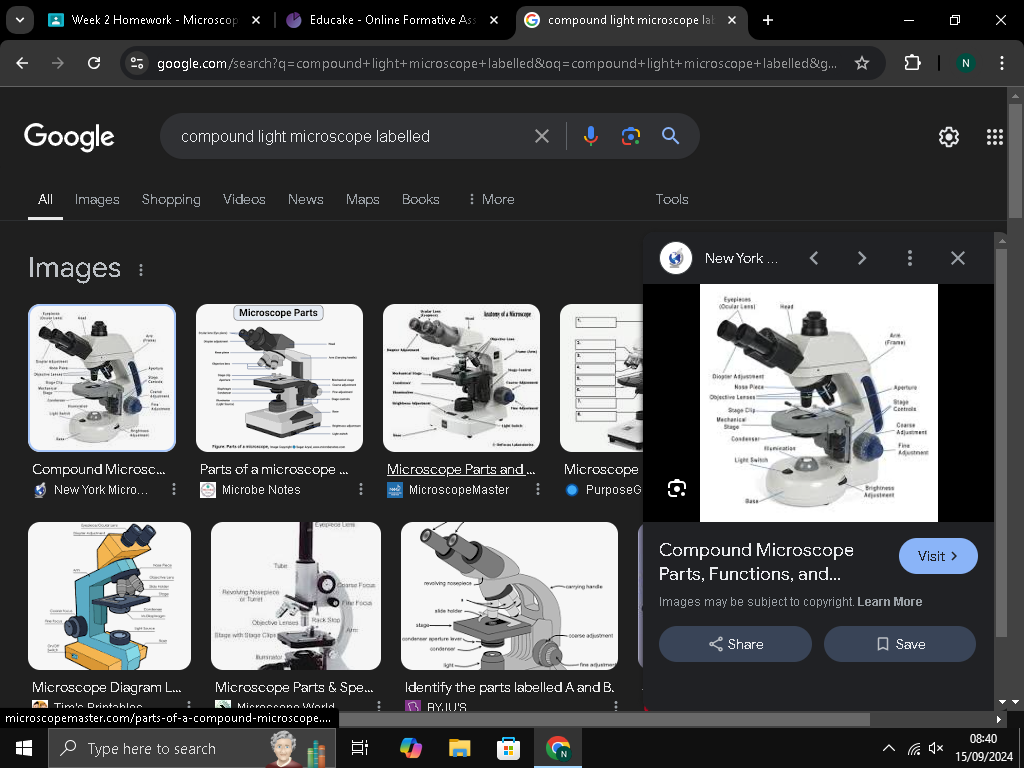Clear the search query with X
Image resolution: width=1024 pixels, height=768 pixels.
tap(542, 136)
